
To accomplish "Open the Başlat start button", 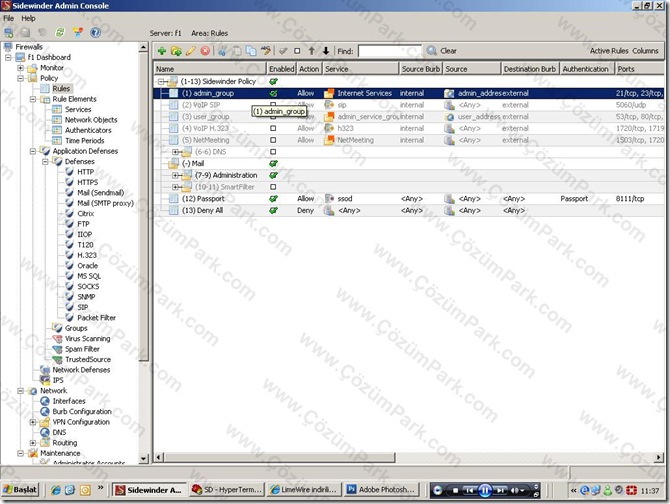I will coord(20,490).
